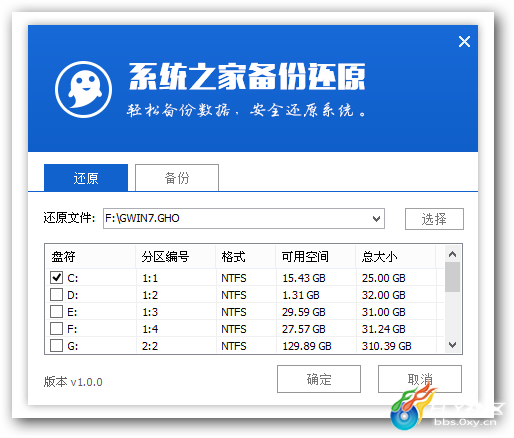
Task: Switch to the 备份 tab
Action: (x=177, y=178)
